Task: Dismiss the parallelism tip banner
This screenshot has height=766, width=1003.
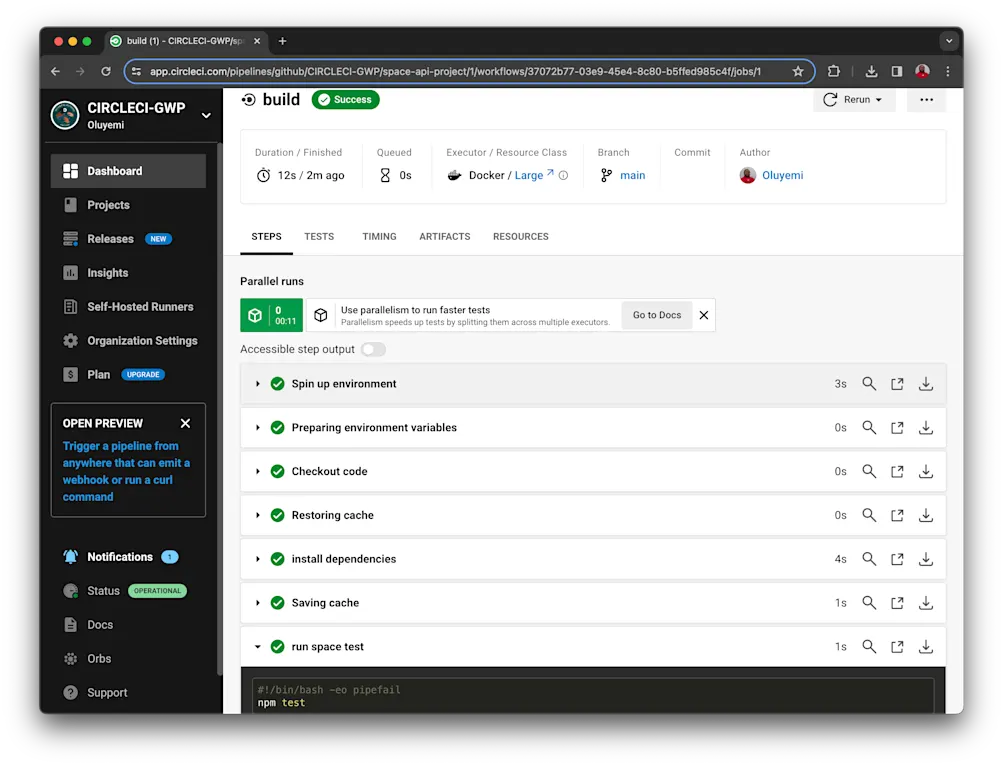Action: click(704, 315)
